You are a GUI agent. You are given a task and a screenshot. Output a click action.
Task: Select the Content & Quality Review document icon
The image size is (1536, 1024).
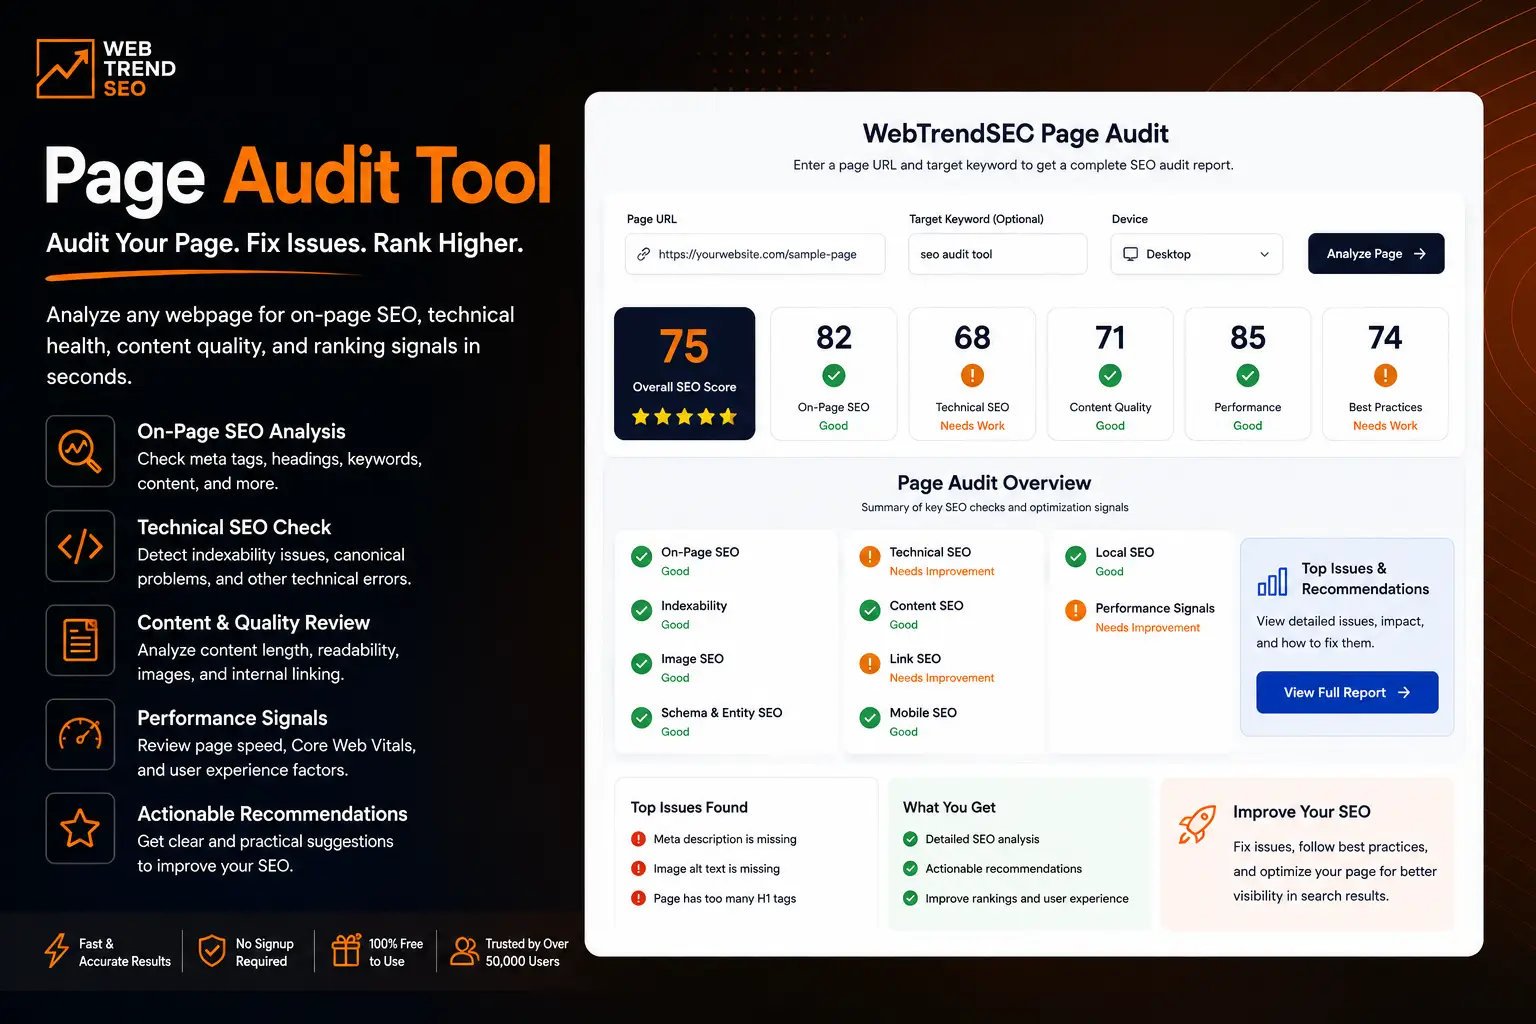[x=80, y=640]
